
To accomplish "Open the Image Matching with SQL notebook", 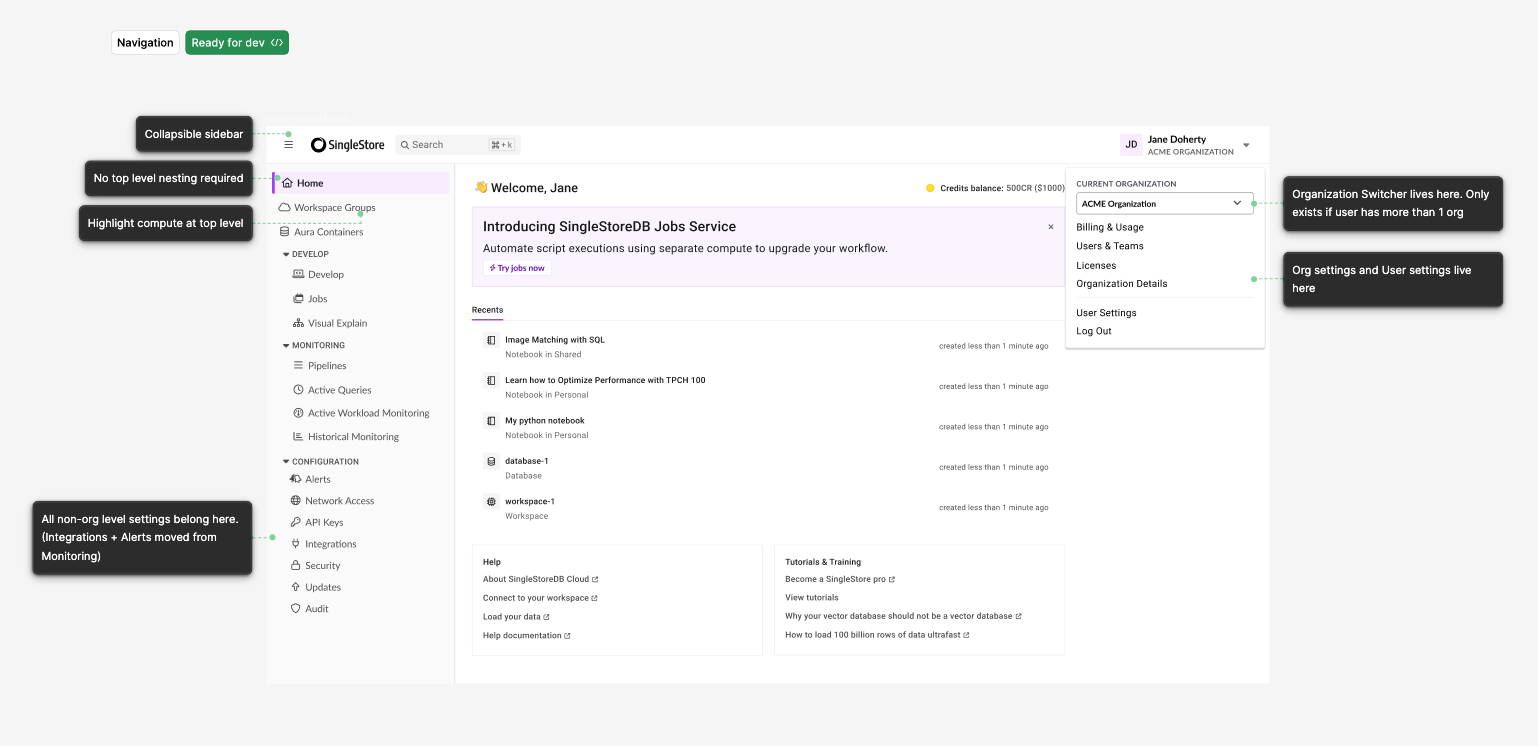I will pos(555,340).
